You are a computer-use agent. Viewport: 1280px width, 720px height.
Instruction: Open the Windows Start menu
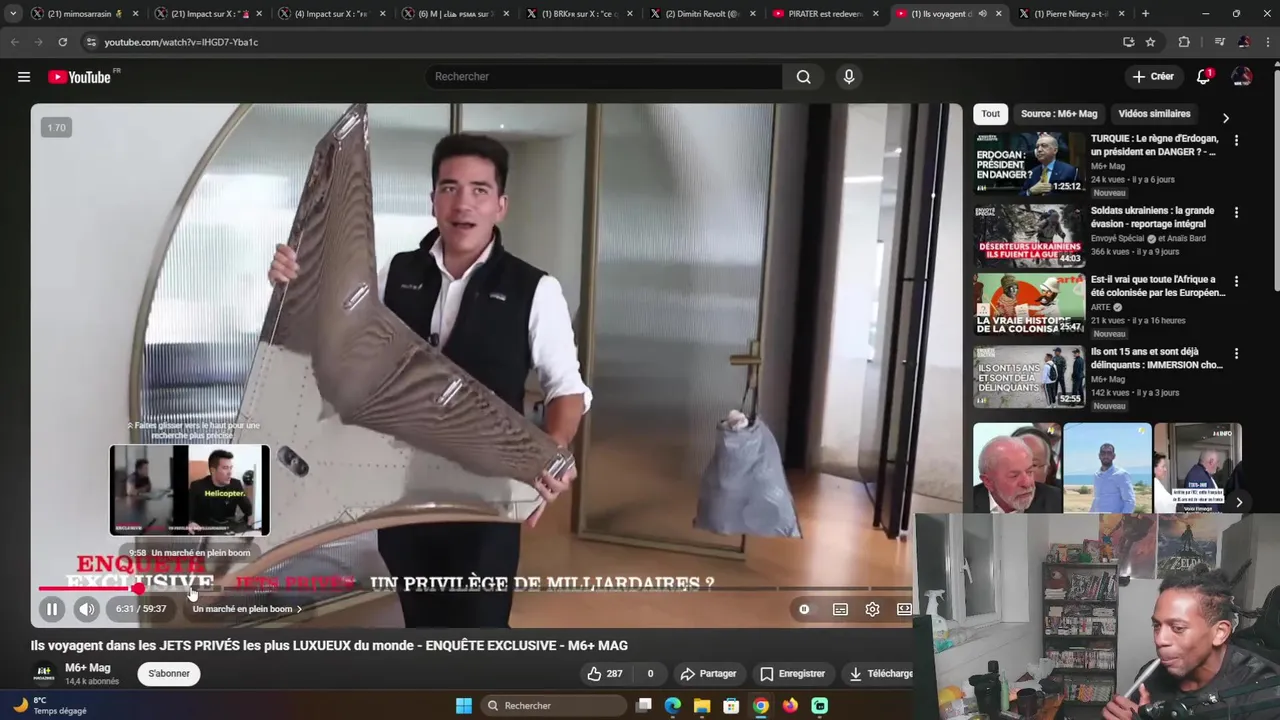point(464,706)
